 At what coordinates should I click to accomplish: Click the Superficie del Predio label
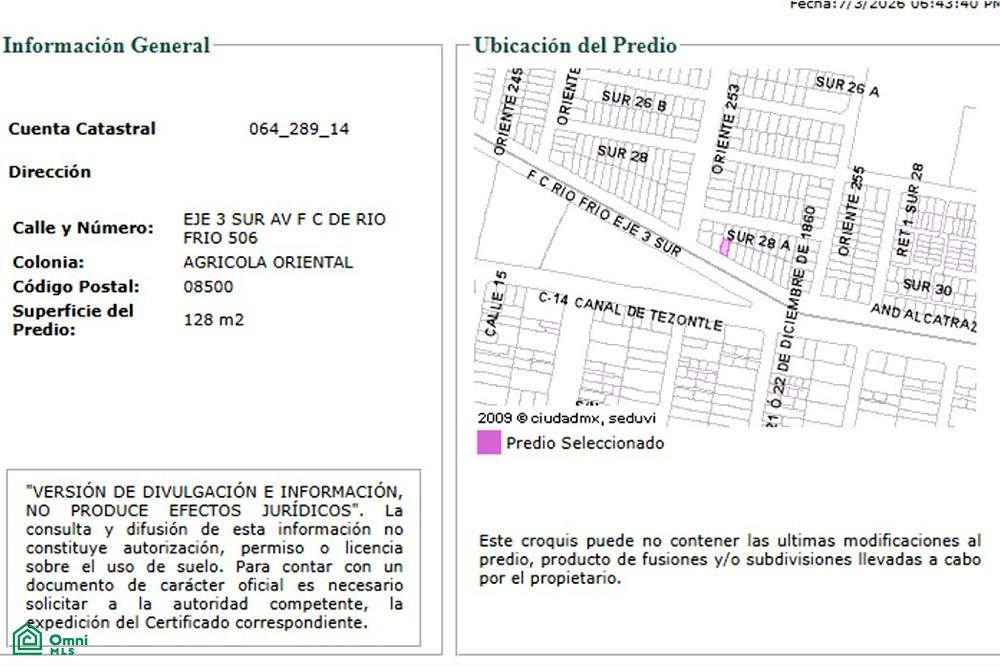click(x=73, y=320)
